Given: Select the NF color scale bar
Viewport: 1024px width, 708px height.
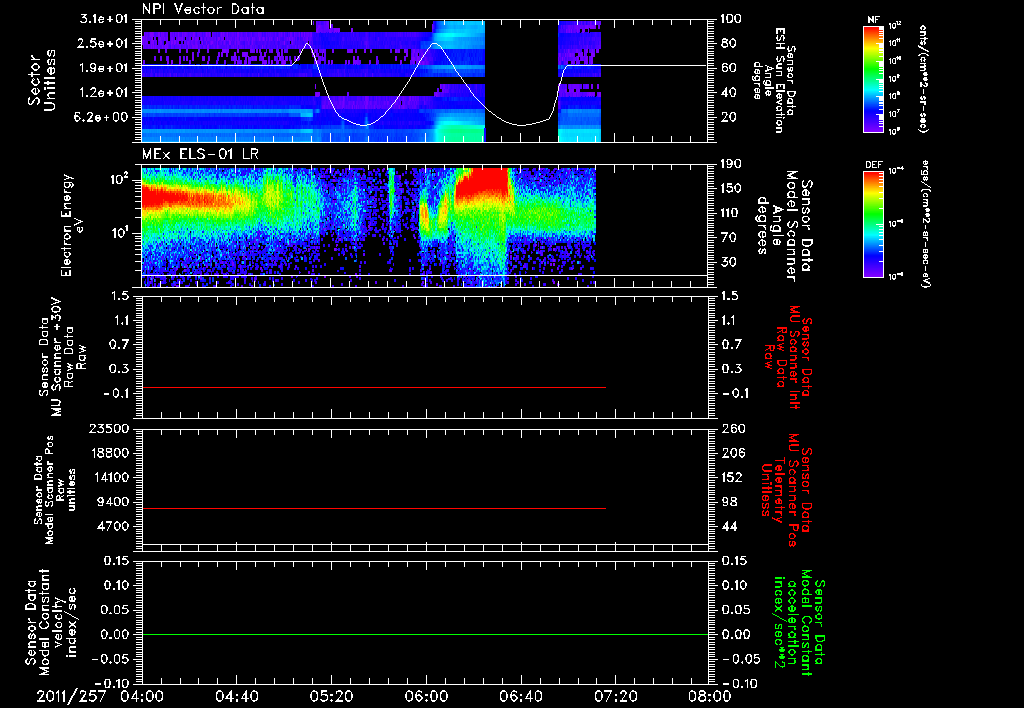Looking at the screenshot, I should tap(874, 78).
